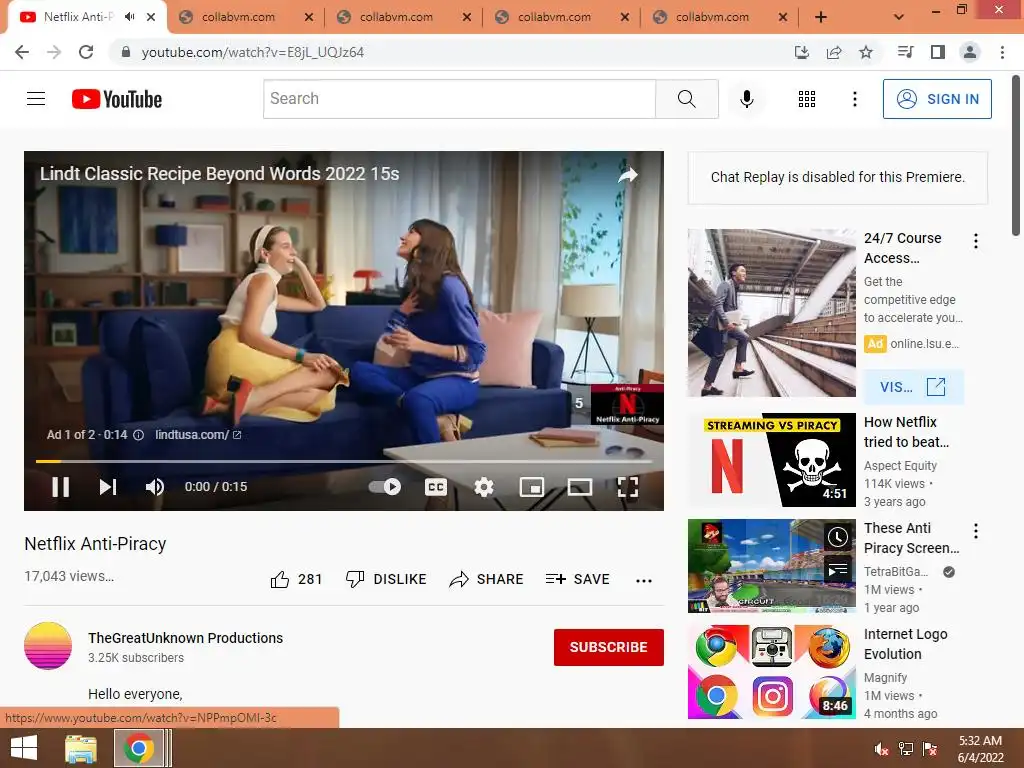Visit lindtusa.com advertiser link

198,435
